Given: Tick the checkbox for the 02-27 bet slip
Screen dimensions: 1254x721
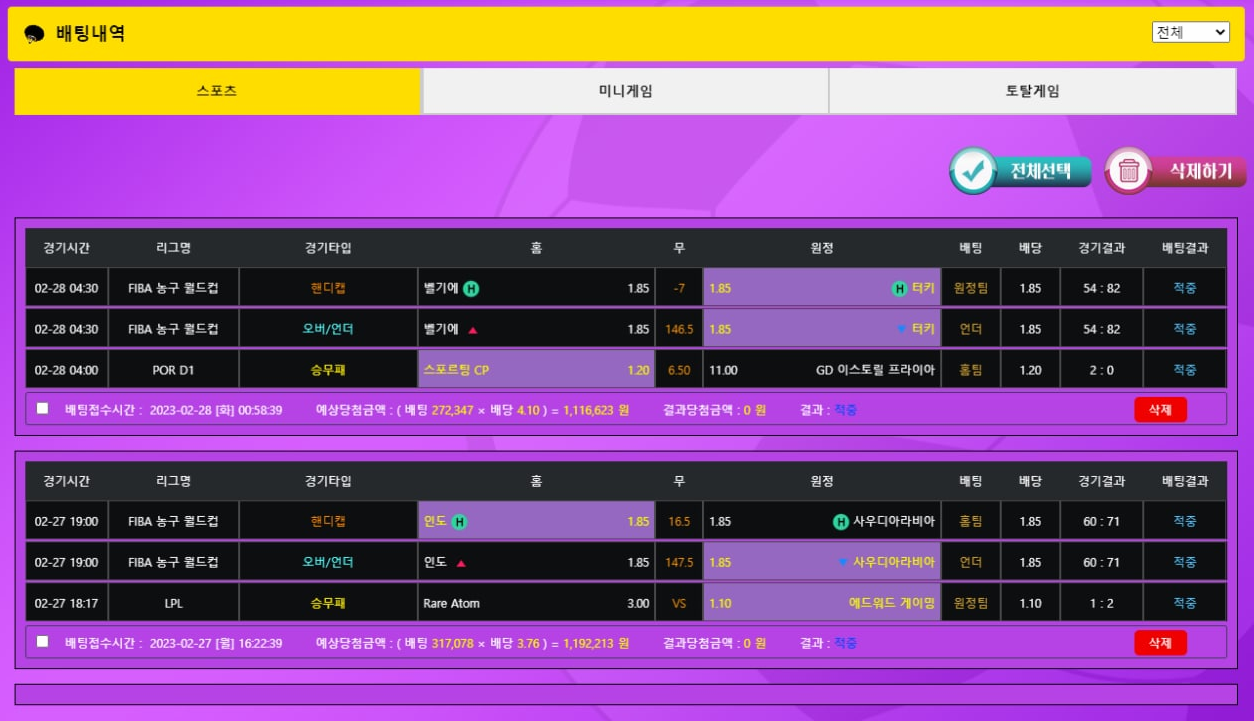Looking at the screenshot, I should pos(42,641).
